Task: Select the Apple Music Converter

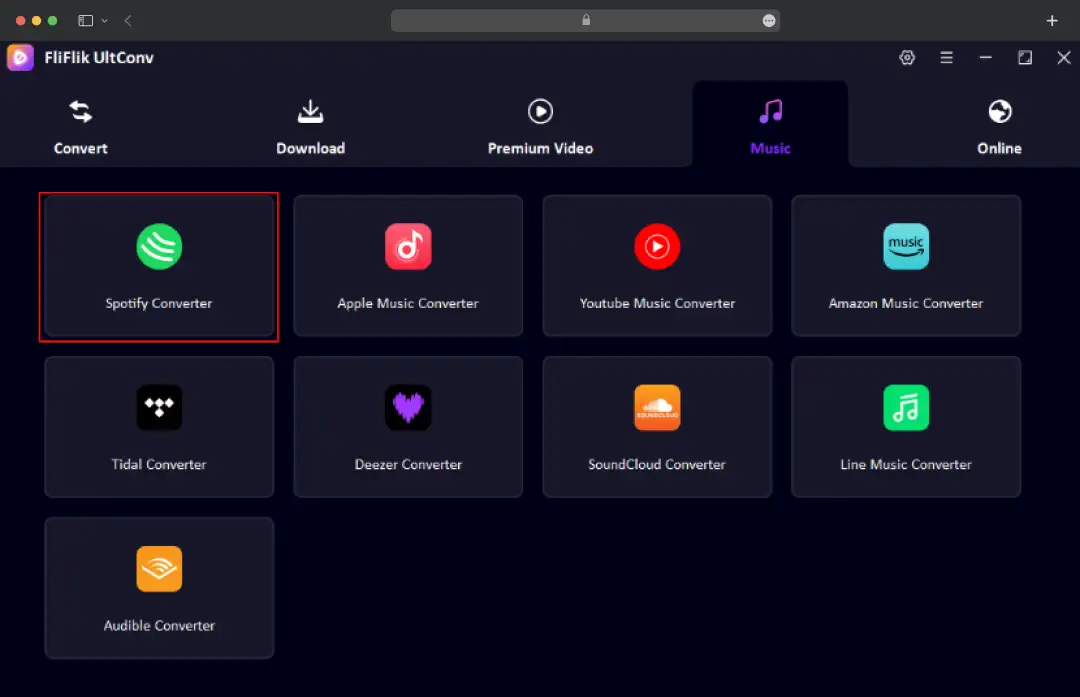Action: tap(408, 265)
